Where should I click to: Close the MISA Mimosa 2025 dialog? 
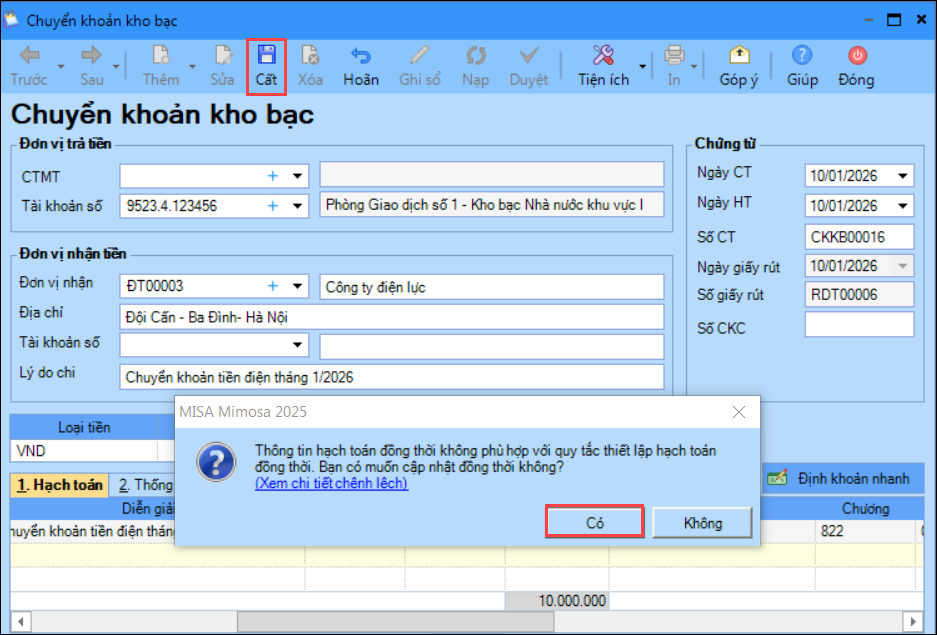tap(739, 412)
